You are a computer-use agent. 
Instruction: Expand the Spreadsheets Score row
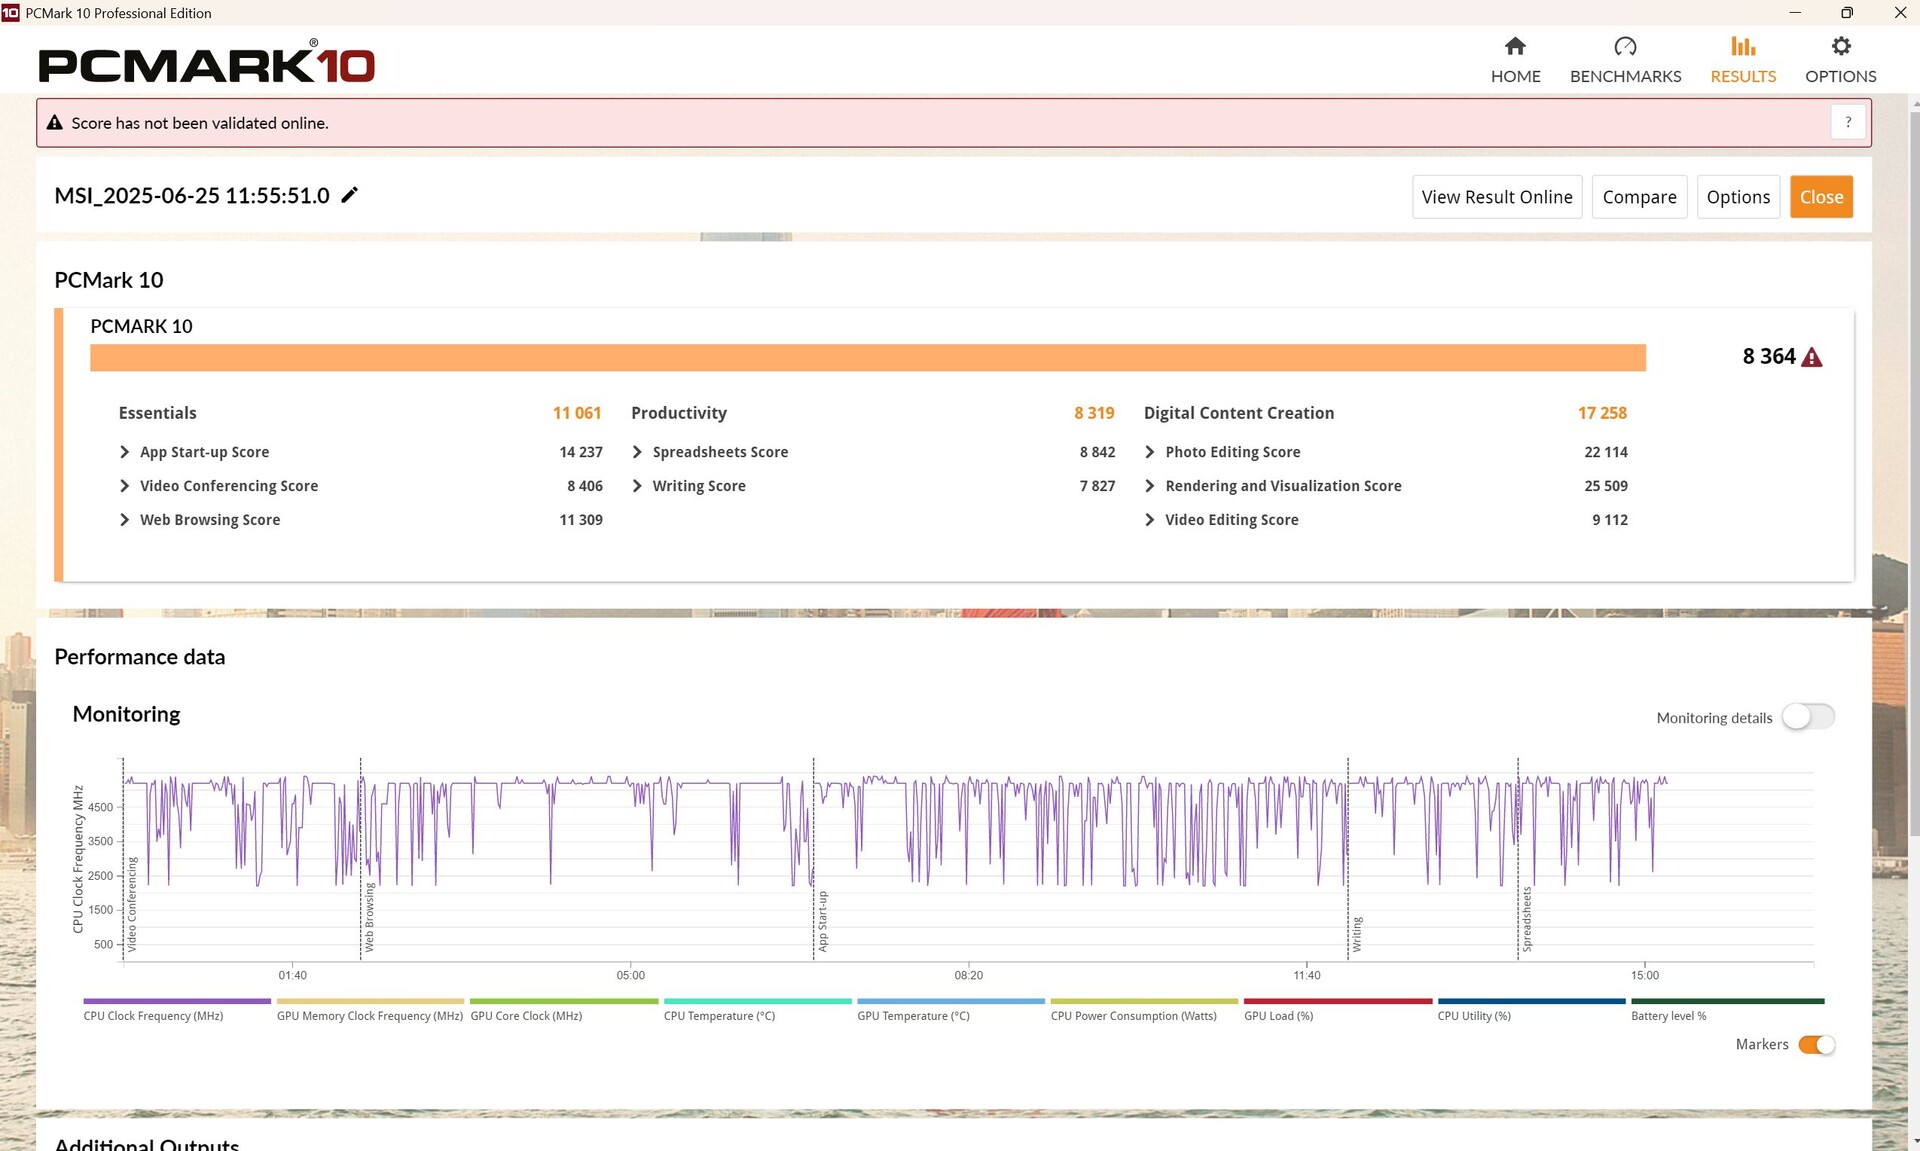coord(637,452)
